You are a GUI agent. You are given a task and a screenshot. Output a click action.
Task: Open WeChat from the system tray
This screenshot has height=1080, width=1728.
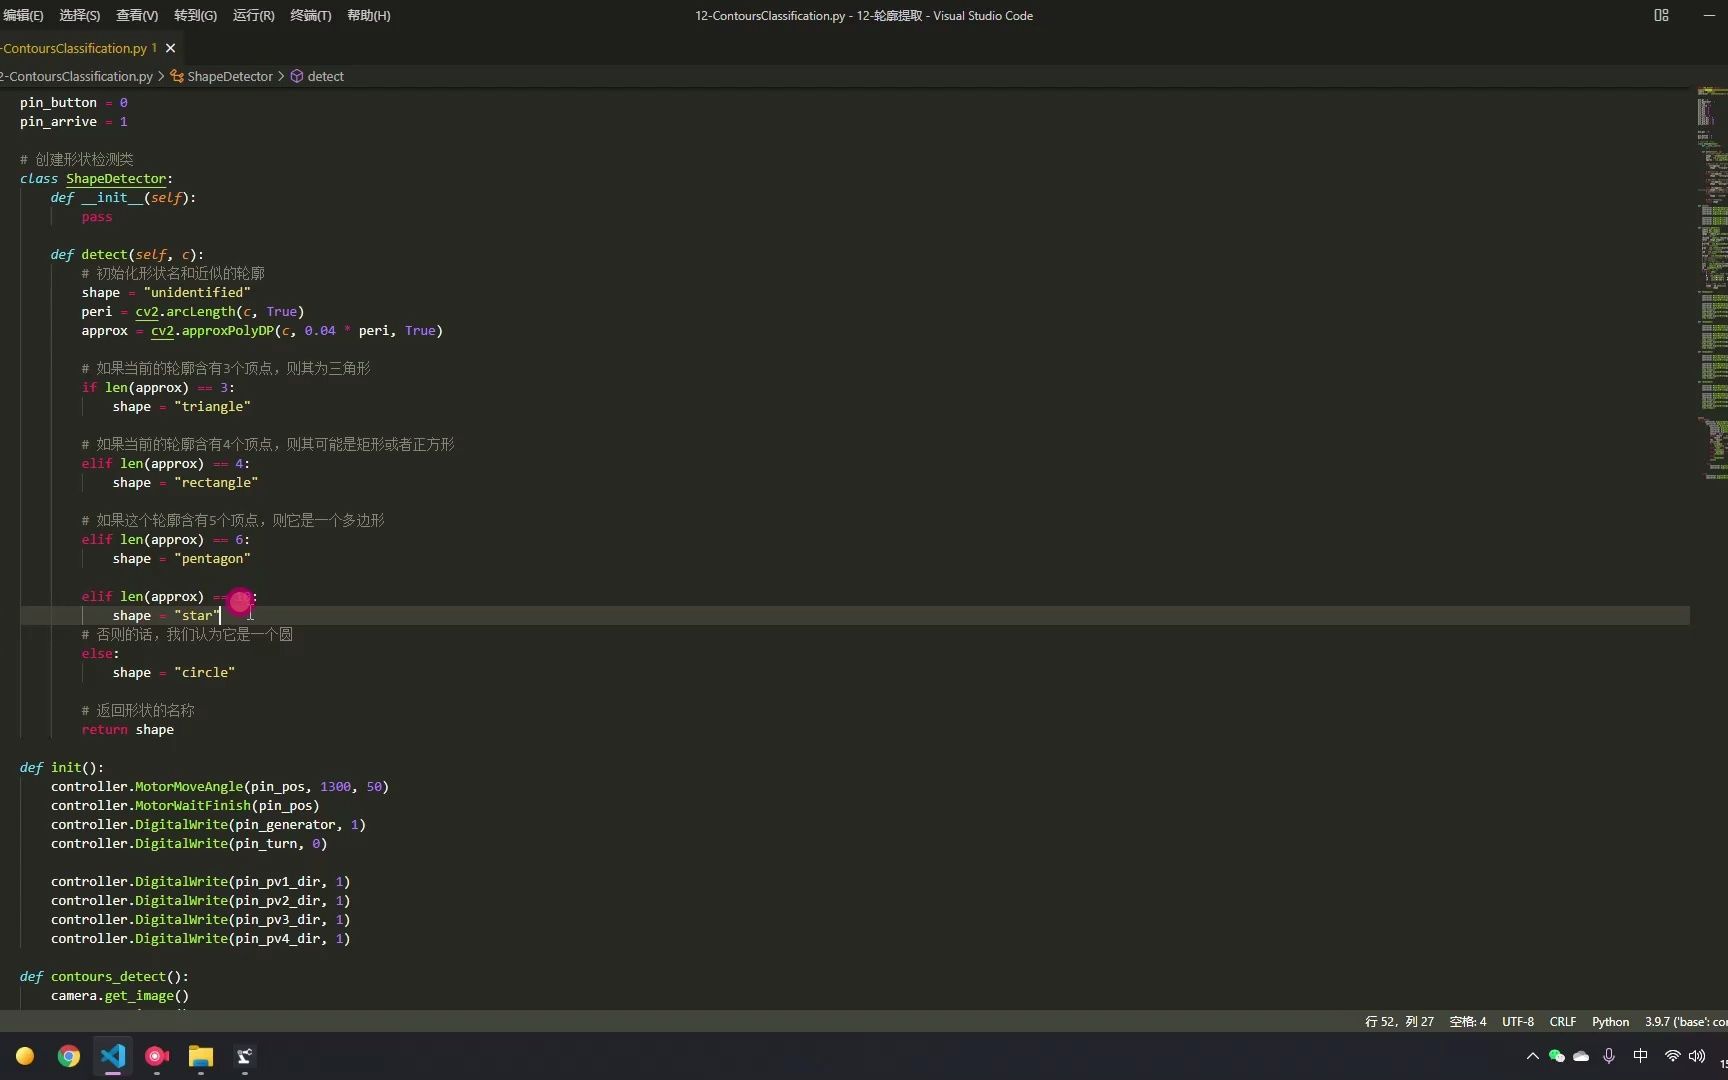pos(1556,1056)
